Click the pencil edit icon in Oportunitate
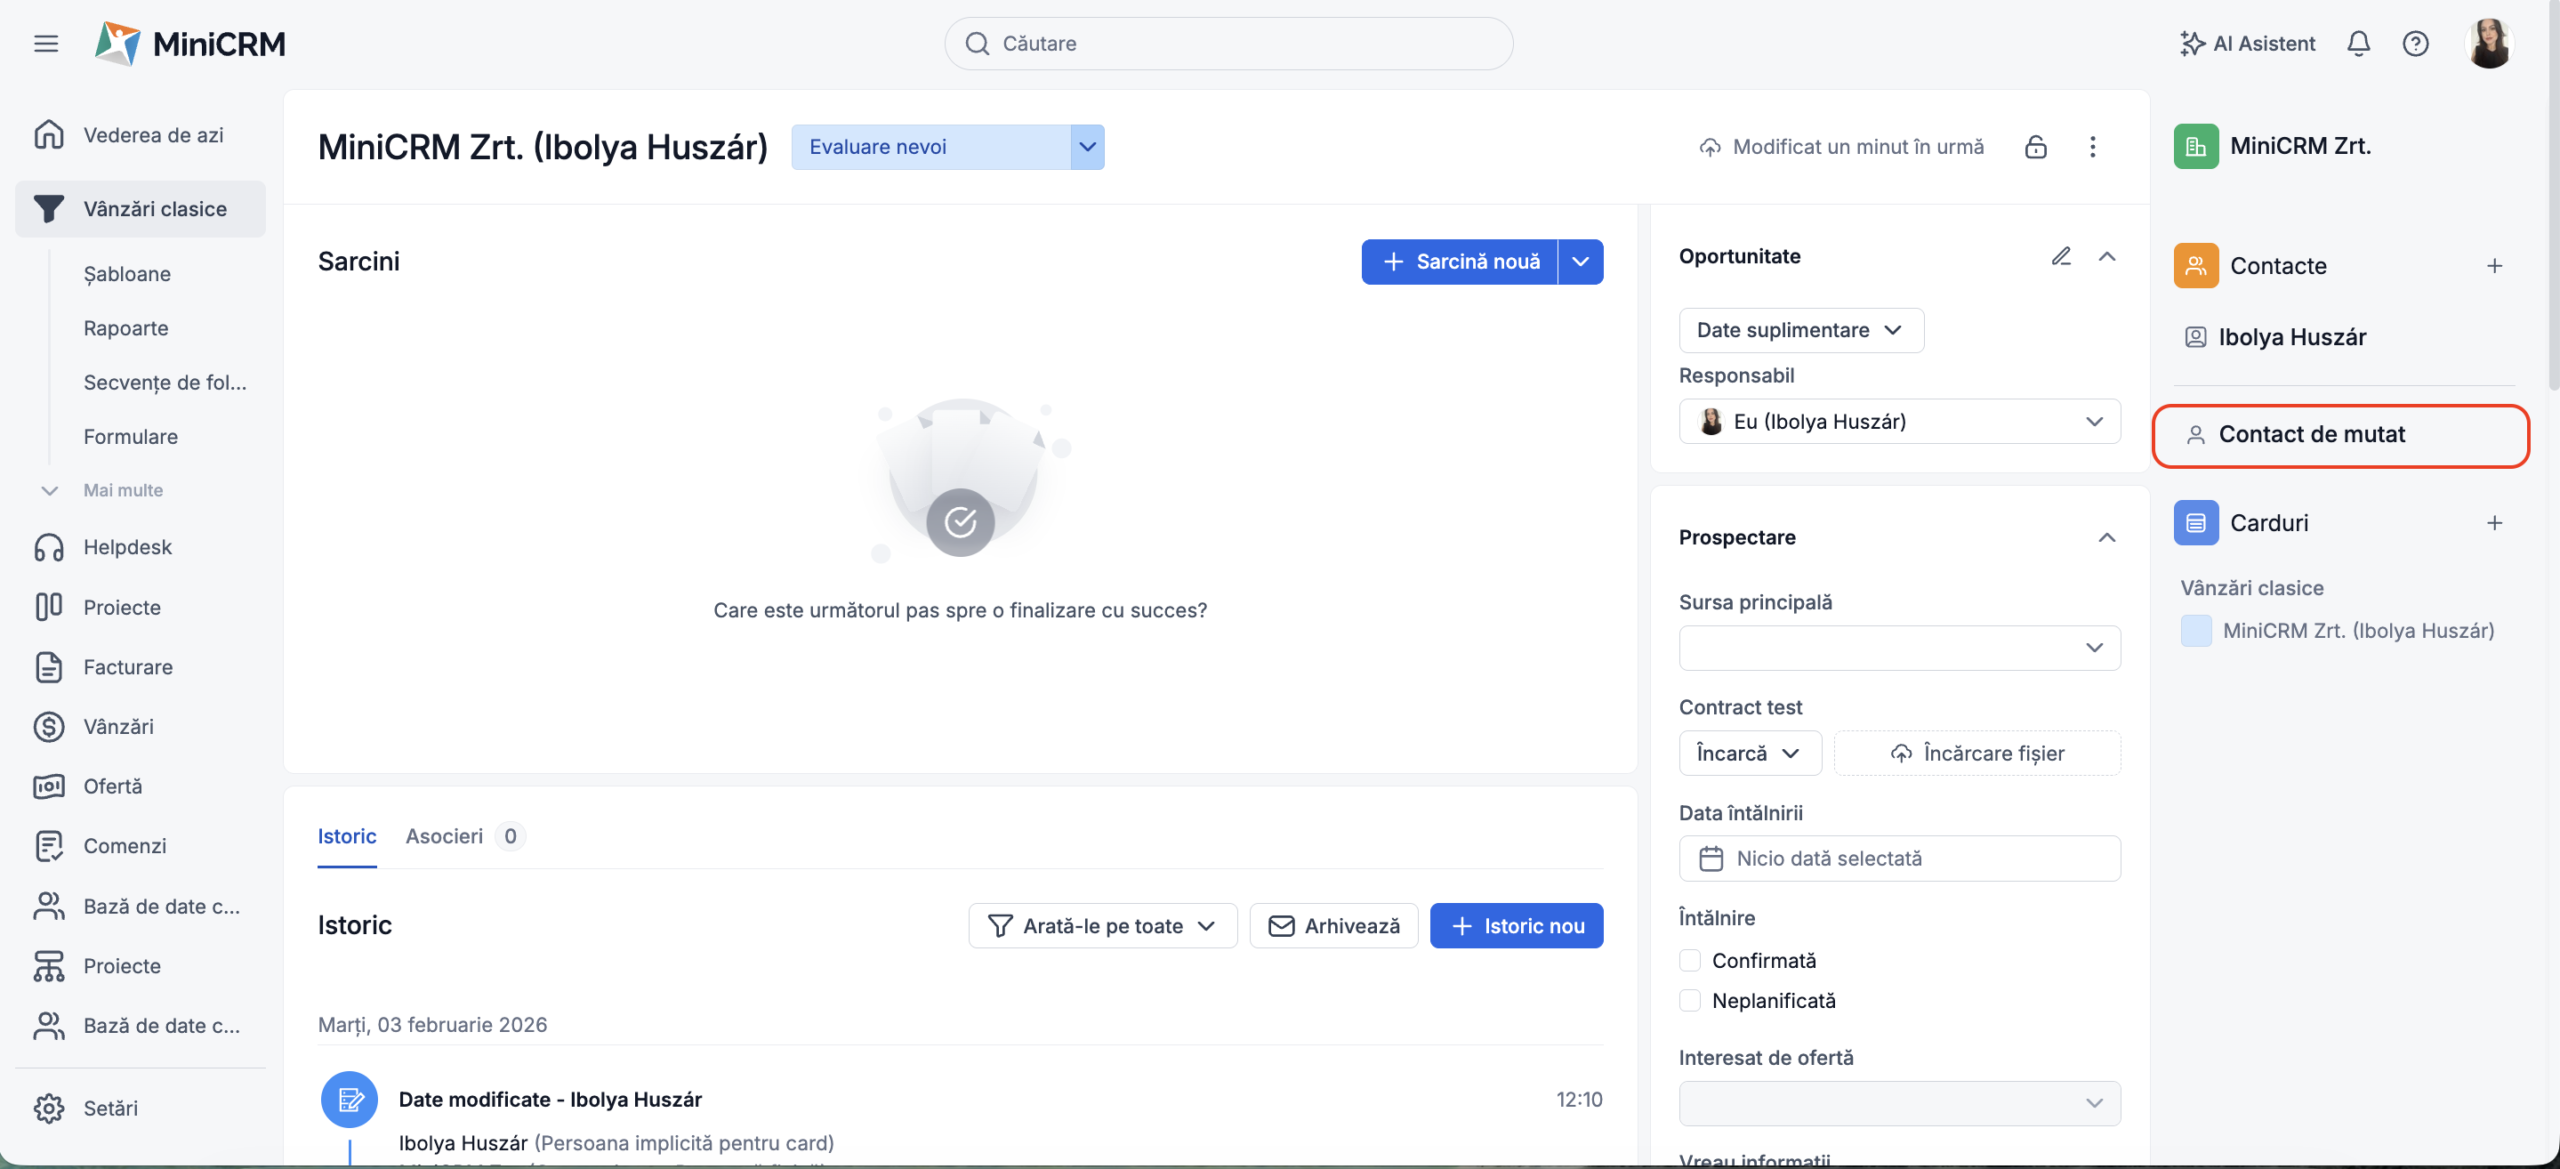 pyautogui.click(x=2061, y=256)
